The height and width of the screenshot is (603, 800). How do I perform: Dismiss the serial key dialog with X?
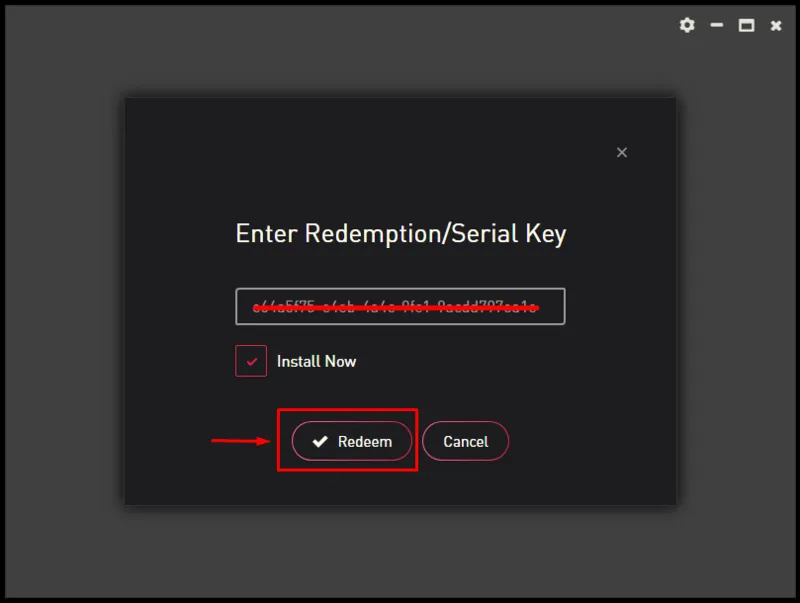click(621, 152)
